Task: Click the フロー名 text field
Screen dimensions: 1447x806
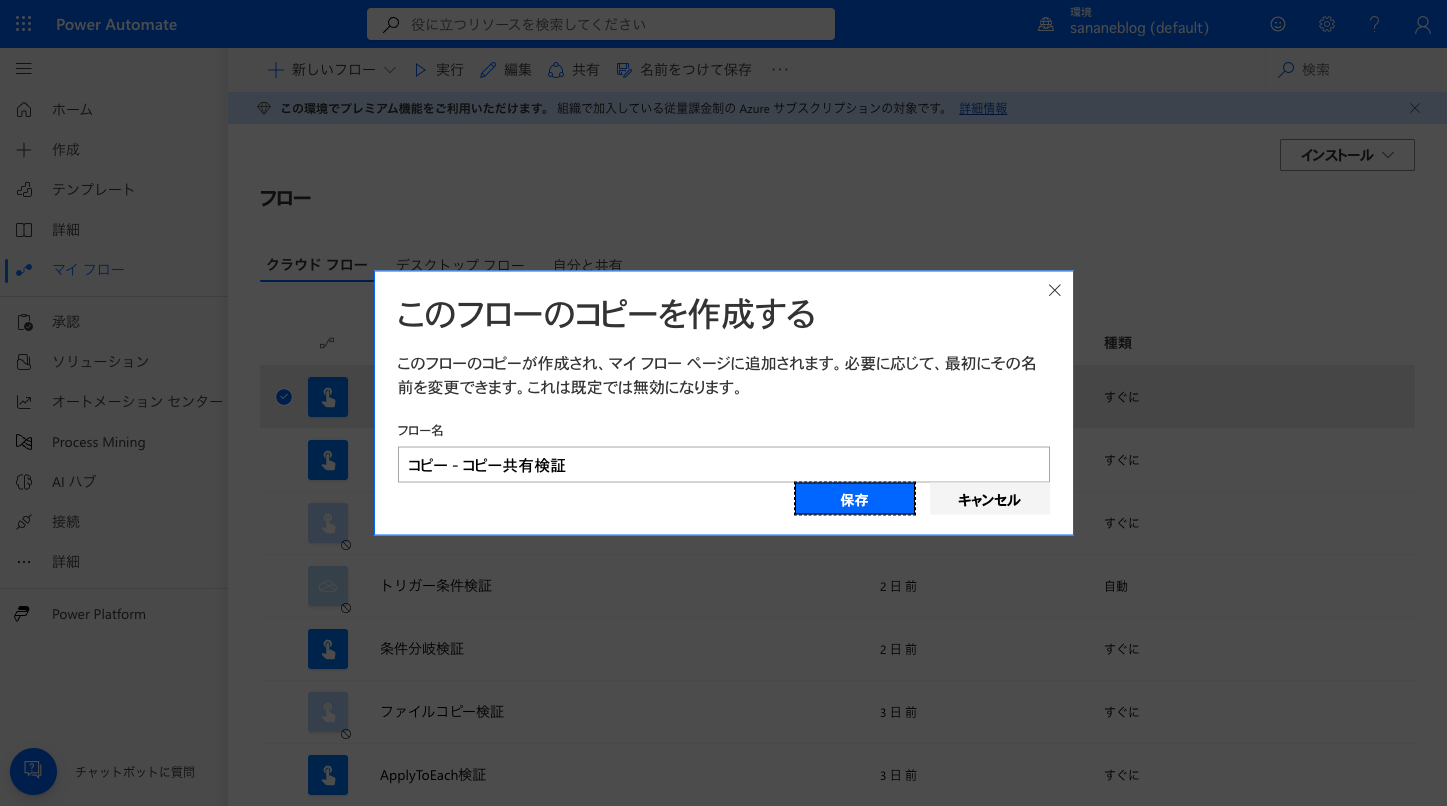Action: (x=724, y=464)
